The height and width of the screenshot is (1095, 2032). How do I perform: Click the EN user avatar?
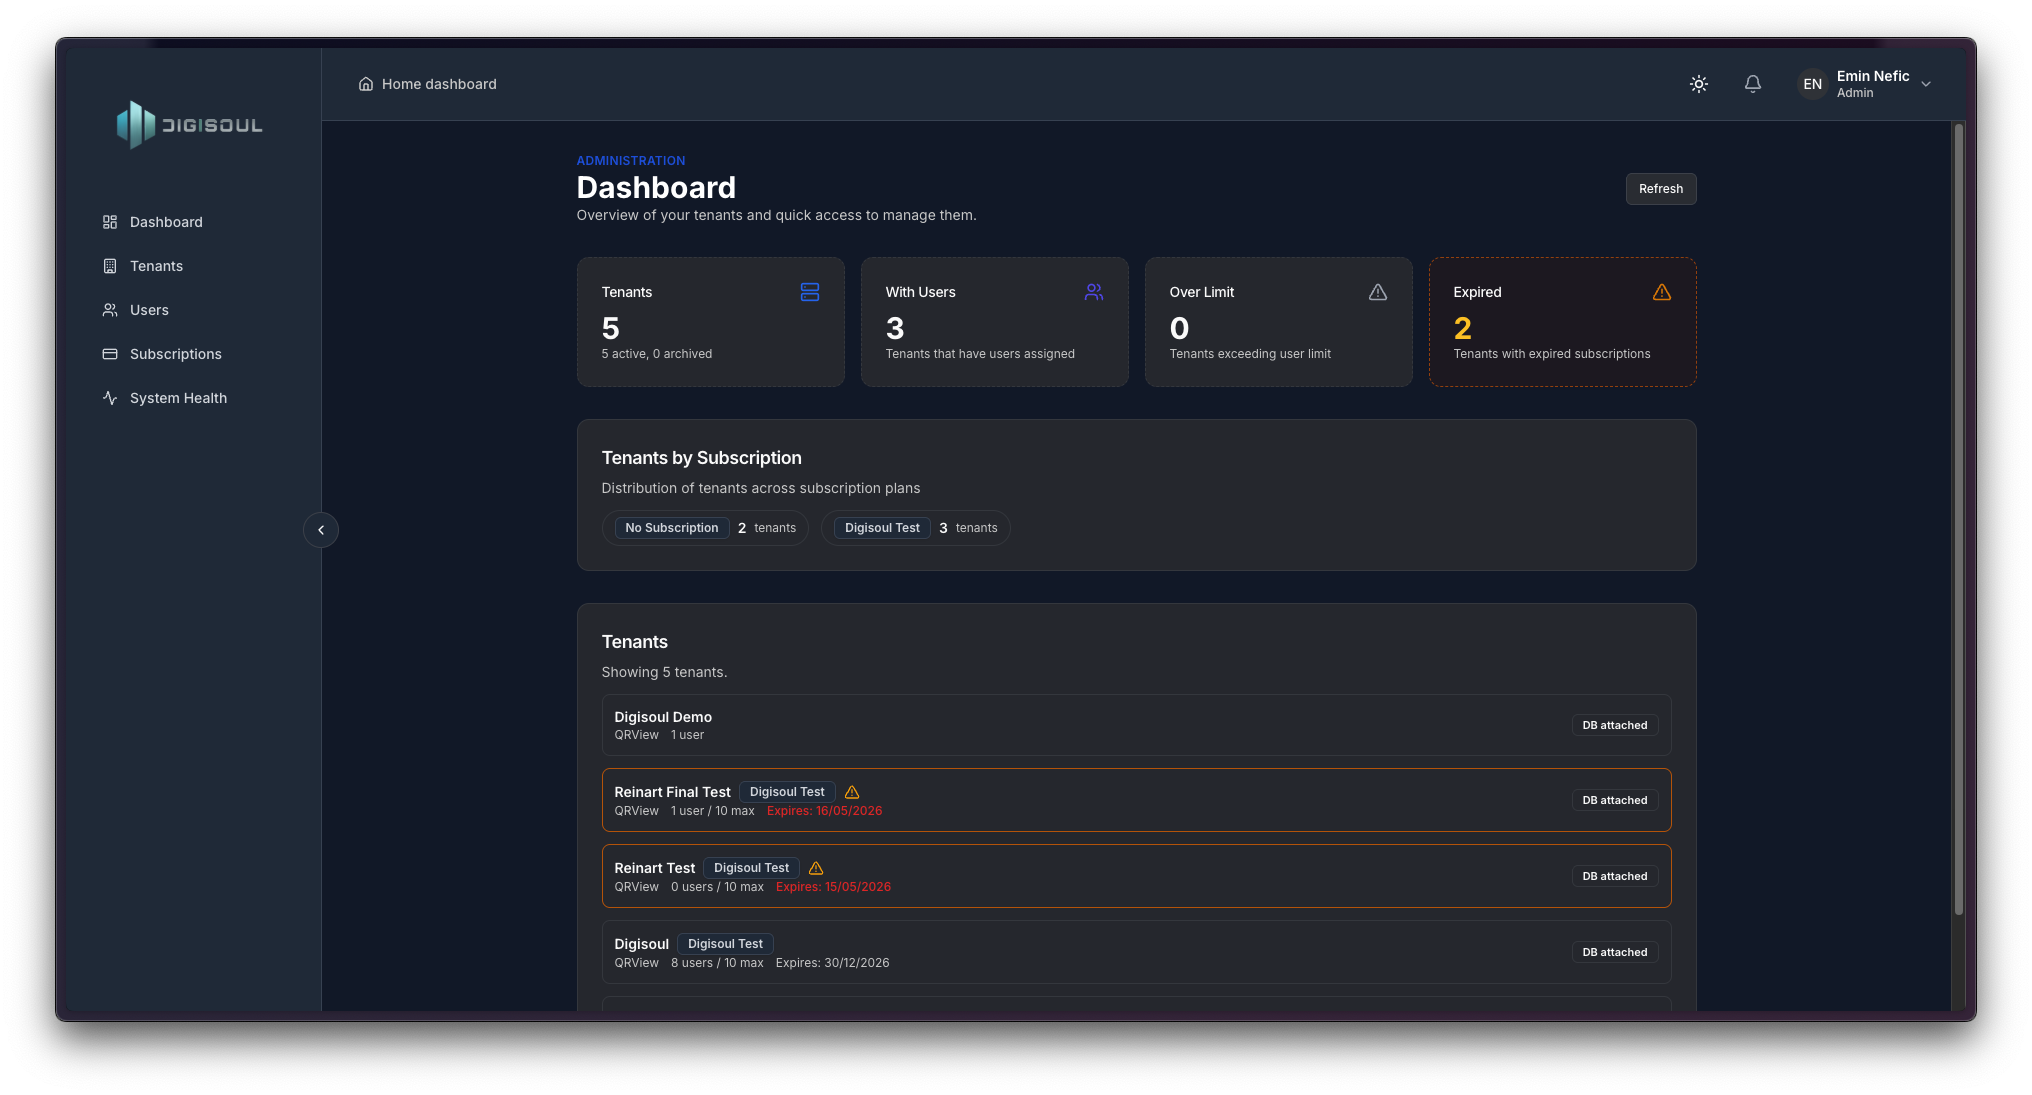pyautogui.click(x=1812, y=84)
